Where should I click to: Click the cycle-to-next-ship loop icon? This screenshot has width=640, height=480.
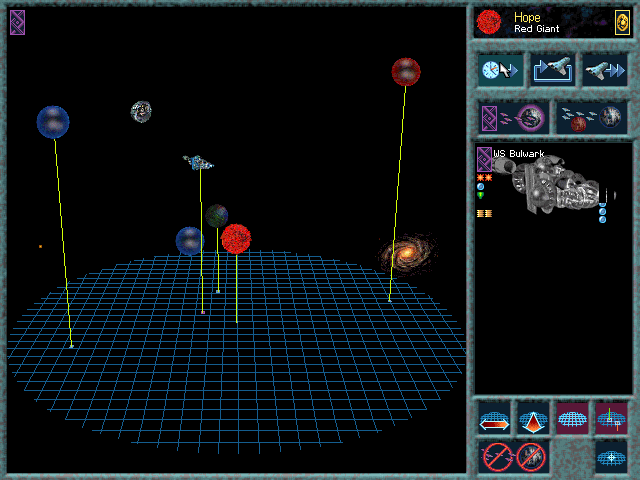point(553,70)
